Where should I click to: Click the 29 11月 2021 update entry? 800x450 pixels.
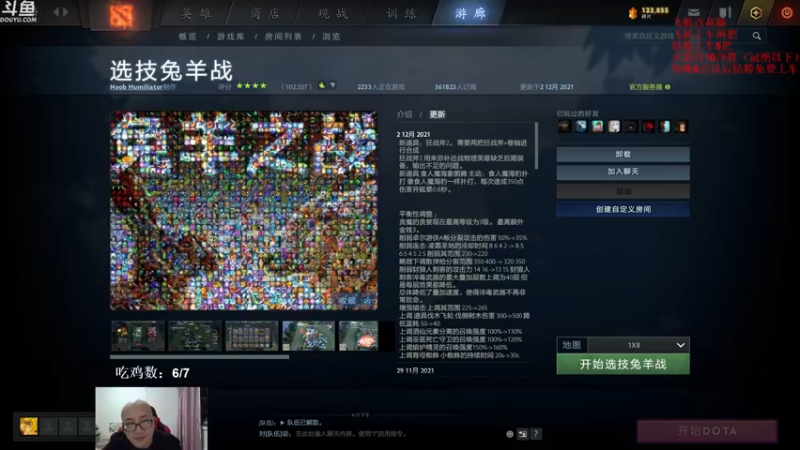pos(415,370)
